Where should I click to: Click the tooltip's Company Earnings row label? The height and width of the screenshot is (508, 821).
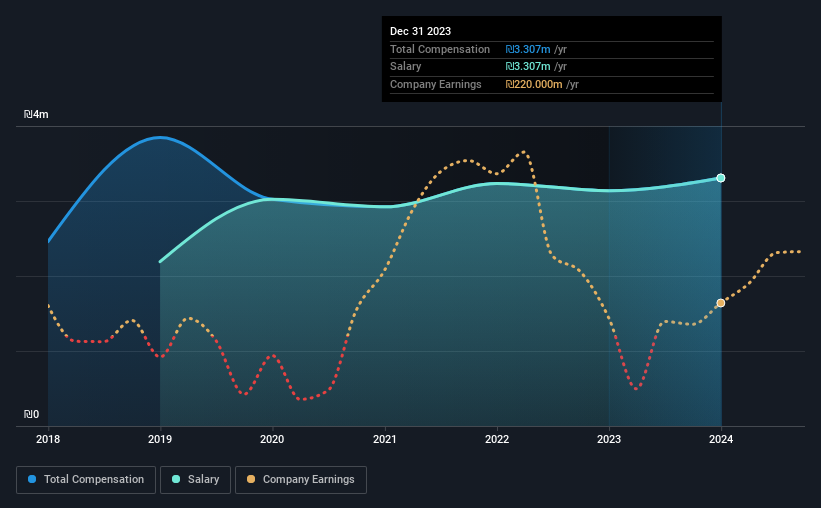(436, 84)
